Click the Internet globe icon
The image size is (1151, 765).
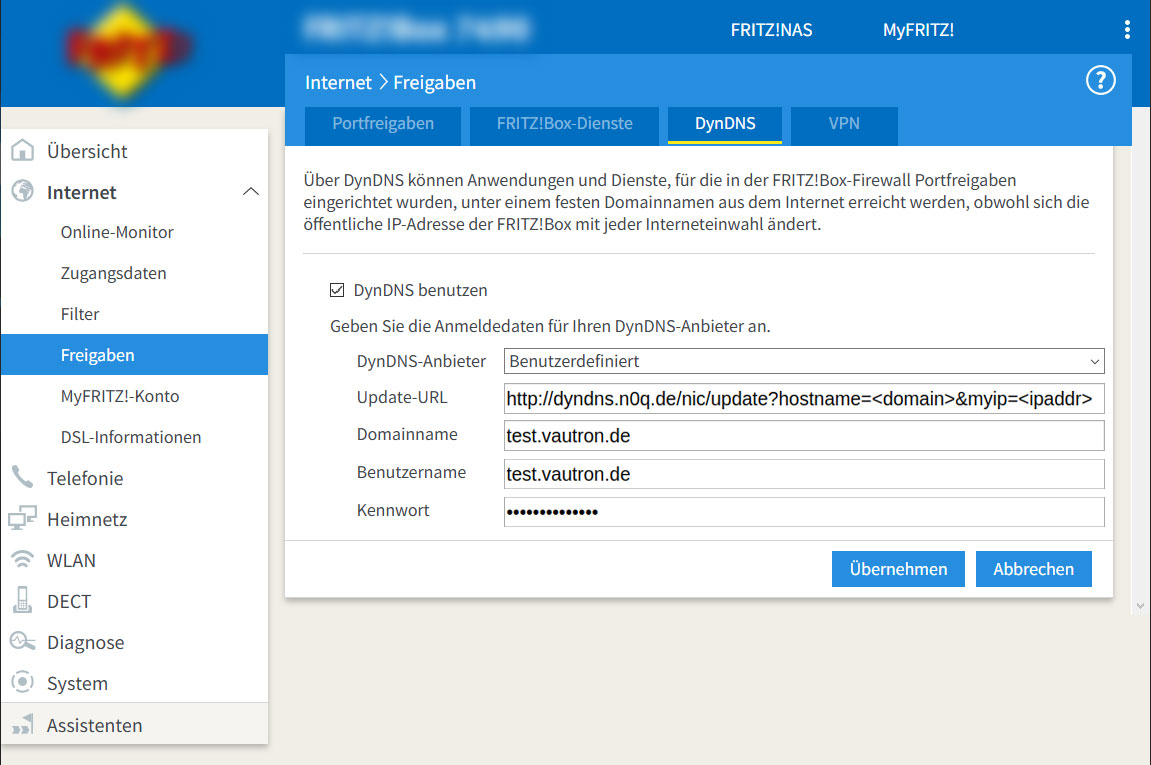23,191
